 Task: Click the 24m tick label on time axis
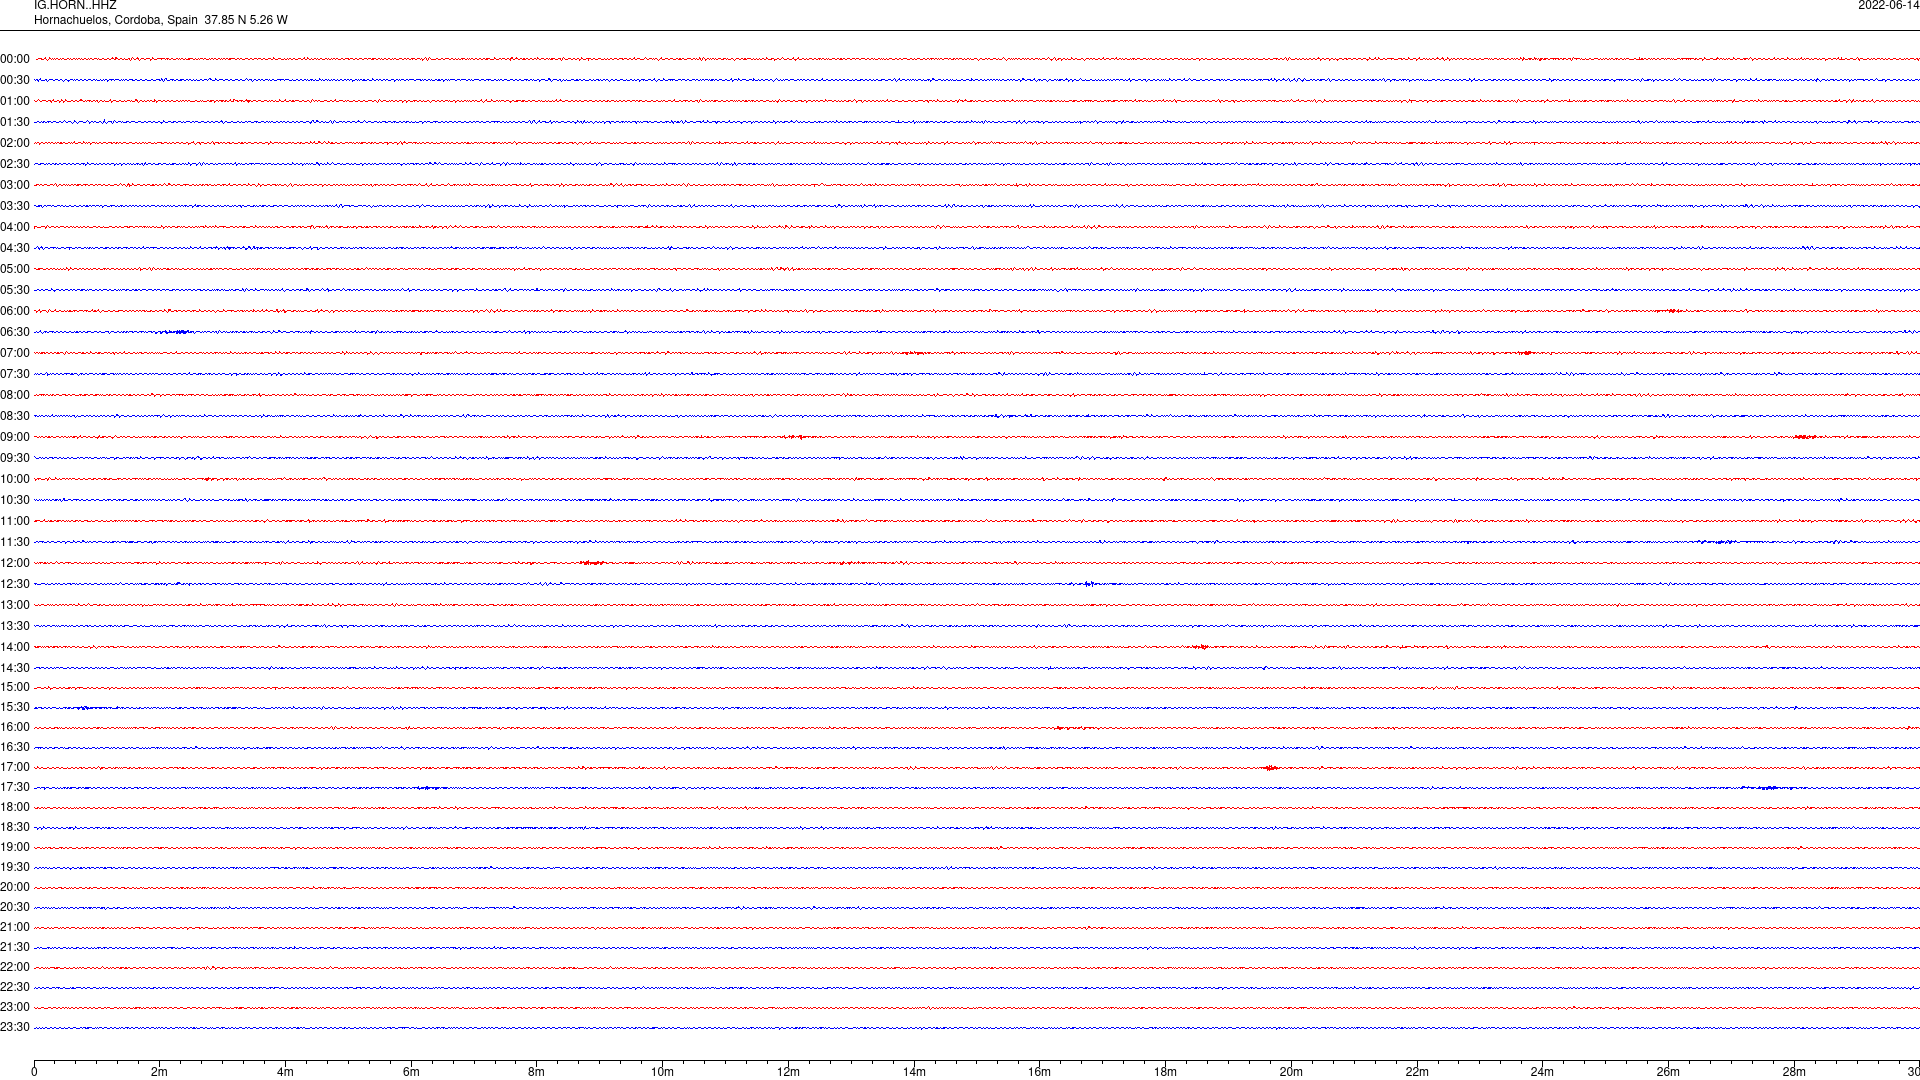[1542, 1072]
